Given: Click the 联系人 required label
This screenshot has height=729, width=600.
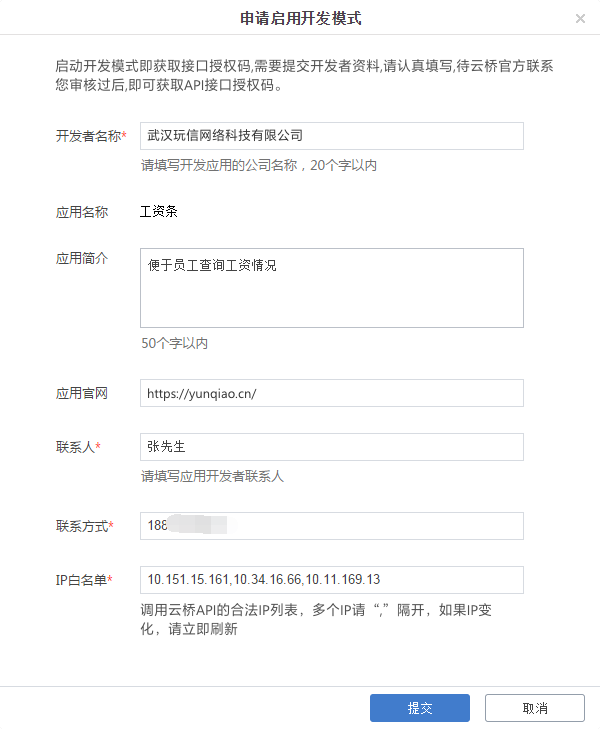Looking at the screenshot, I should coord(79,446).
